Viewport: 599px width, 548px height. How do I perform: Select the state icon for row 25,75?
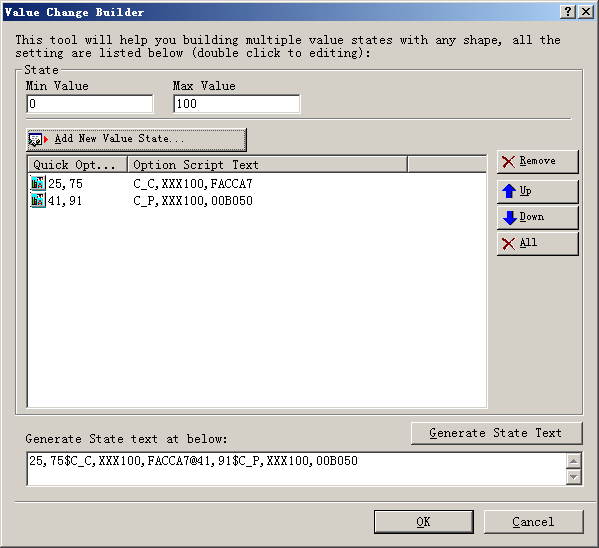(38, 183)
